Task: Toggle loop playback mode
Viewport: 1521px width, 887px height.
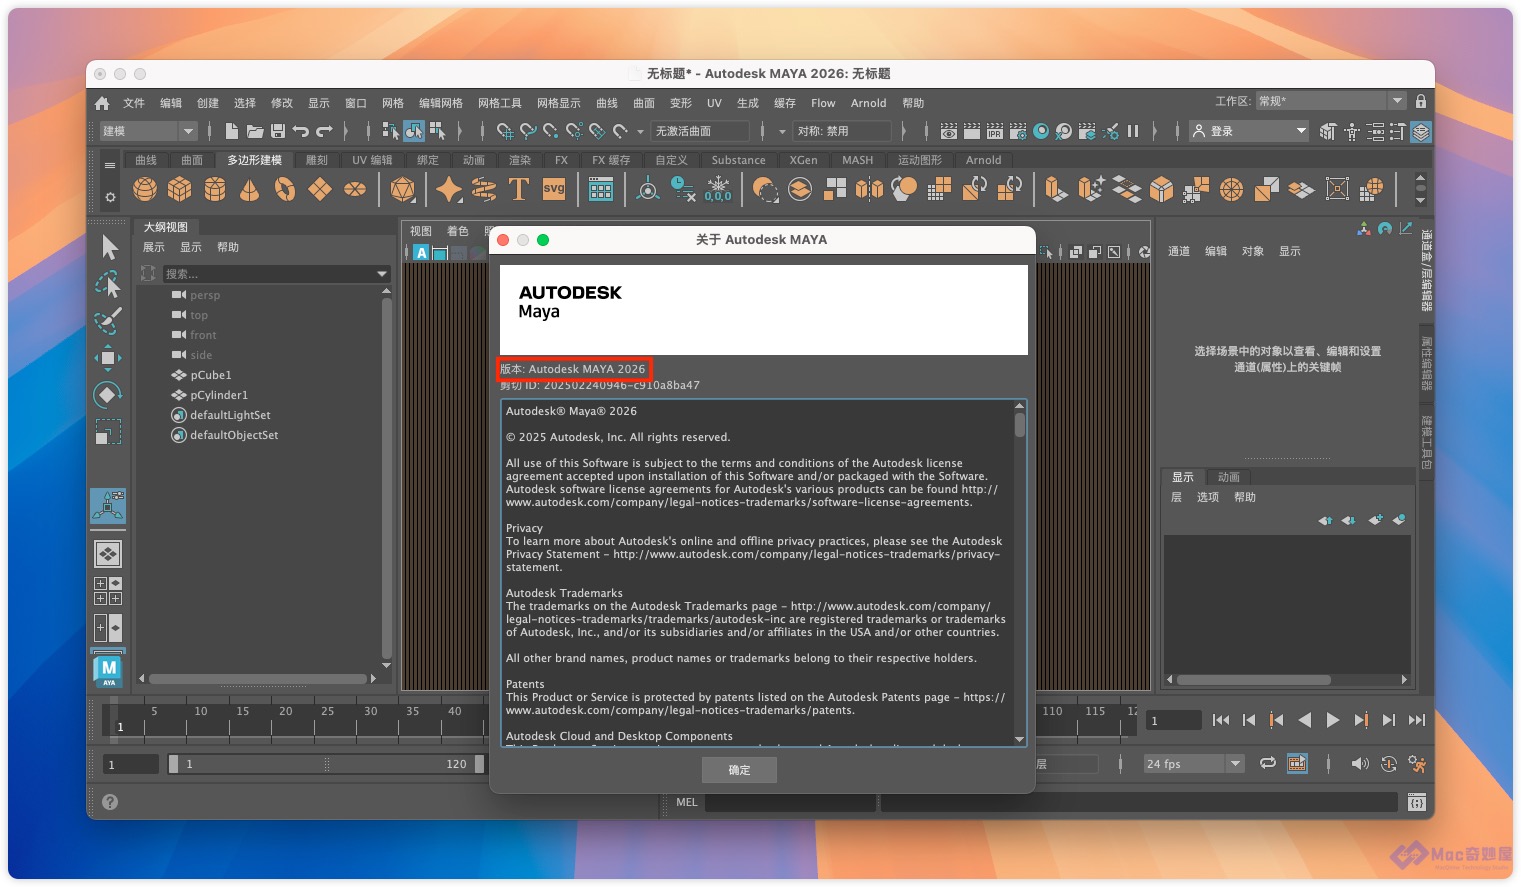Action: coord(1267,764)
